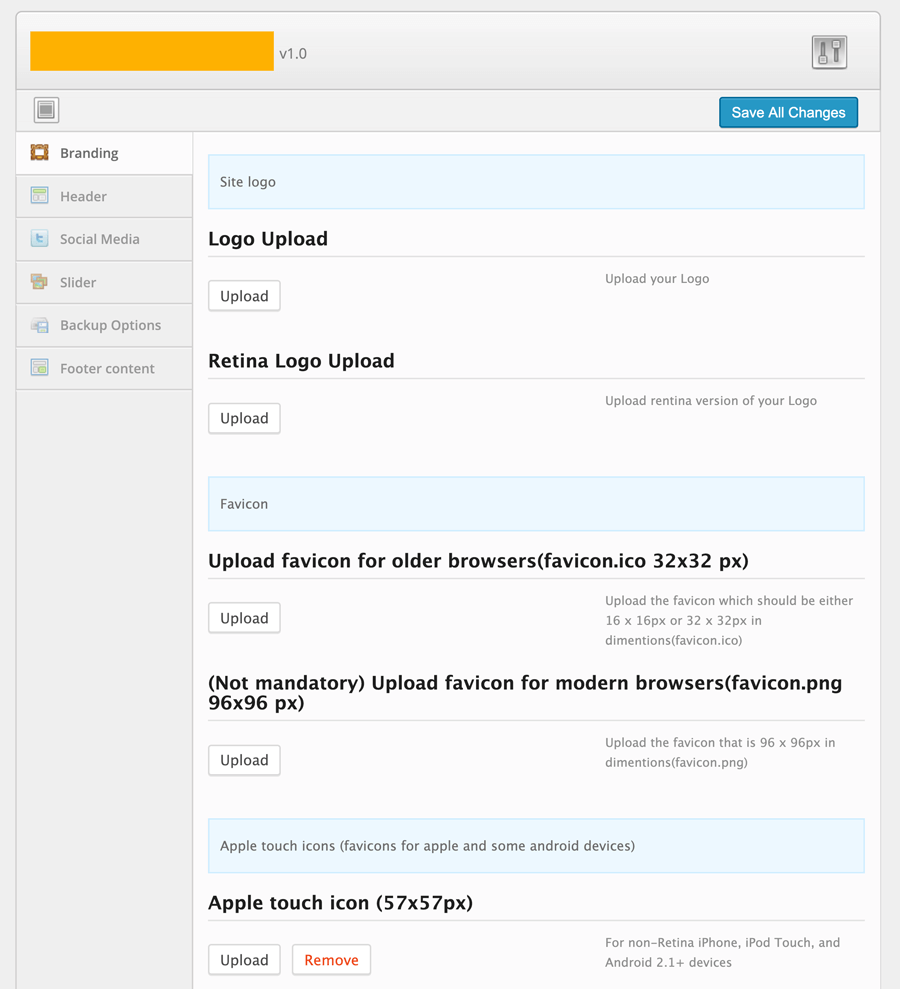This screenshot has height=989, width=900.
Task: Click the Footer content icon in the sidebar
Action: coord(39,367)
